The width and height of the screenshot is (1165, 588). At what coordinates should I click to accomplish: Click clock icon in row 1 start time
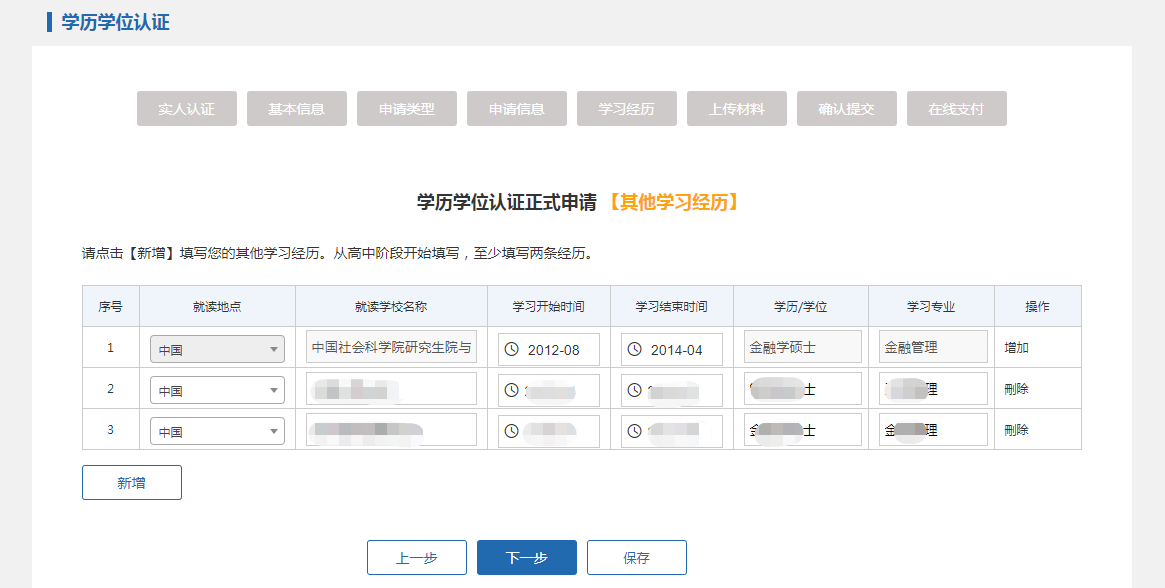click(512, 350)
